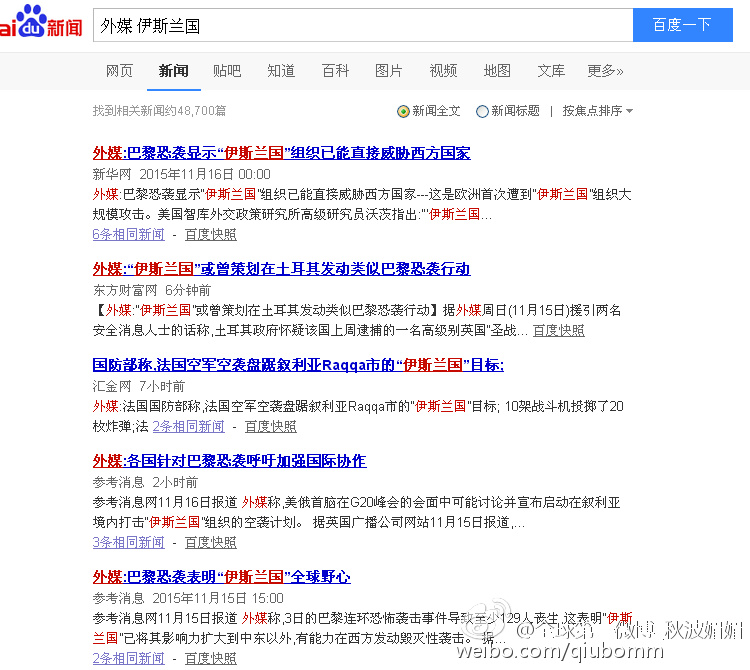This screenshot has height=670, width=750.
Task: Open the 6条相同新闻 link
Action: point(129,234)
